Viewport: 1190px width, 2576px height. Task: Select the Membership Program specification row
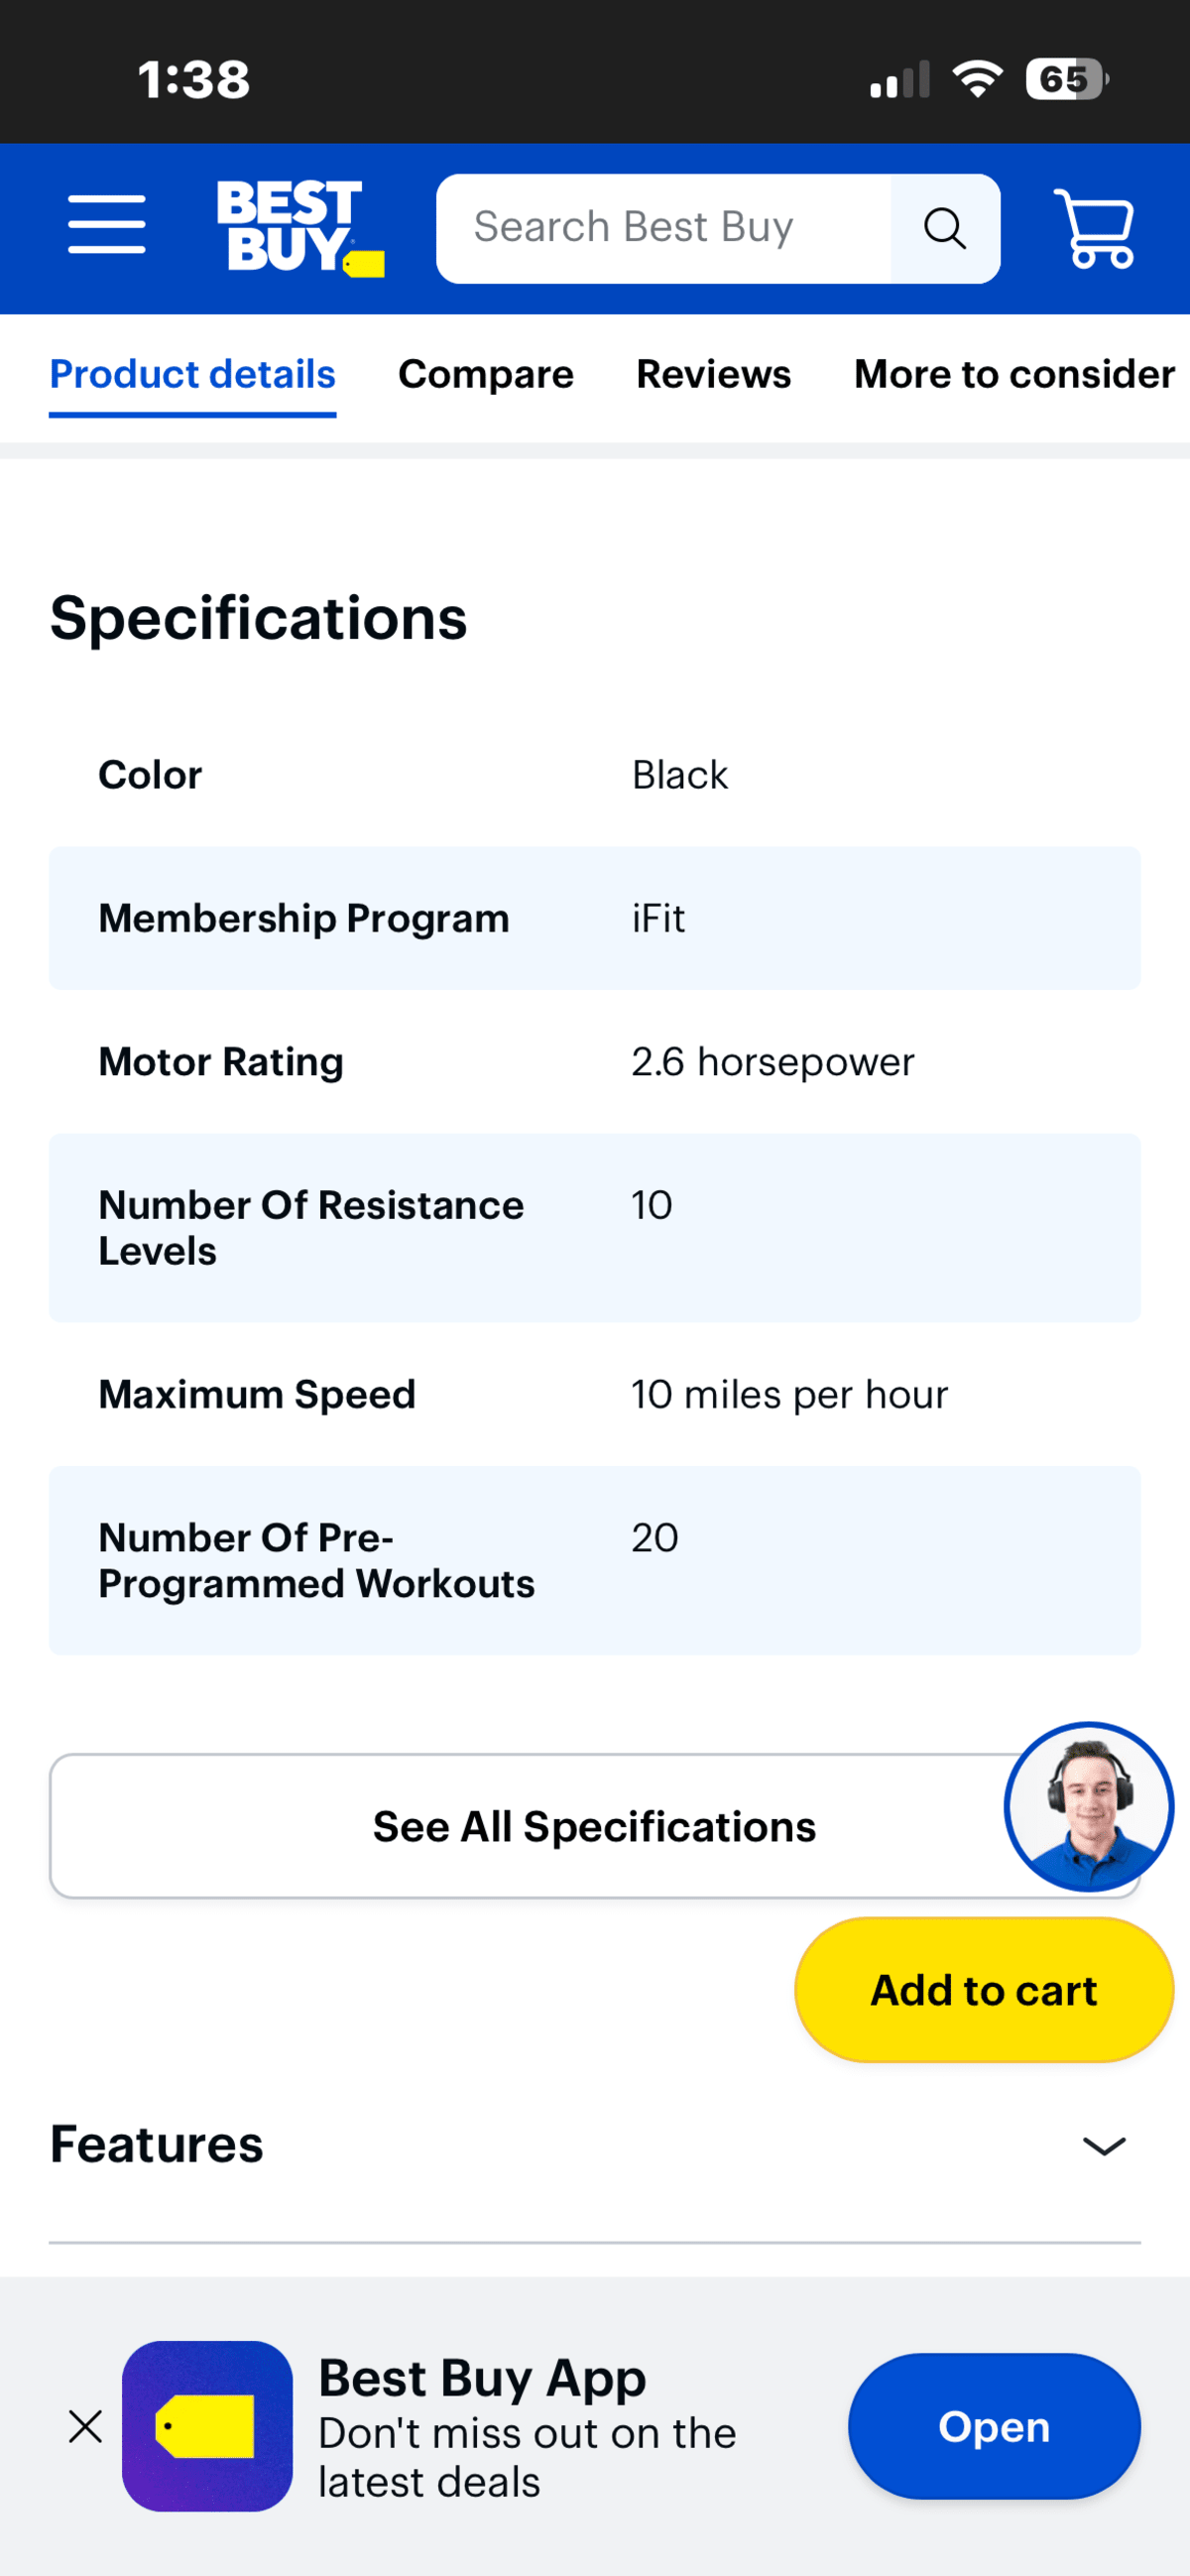(x=595, y=919)
